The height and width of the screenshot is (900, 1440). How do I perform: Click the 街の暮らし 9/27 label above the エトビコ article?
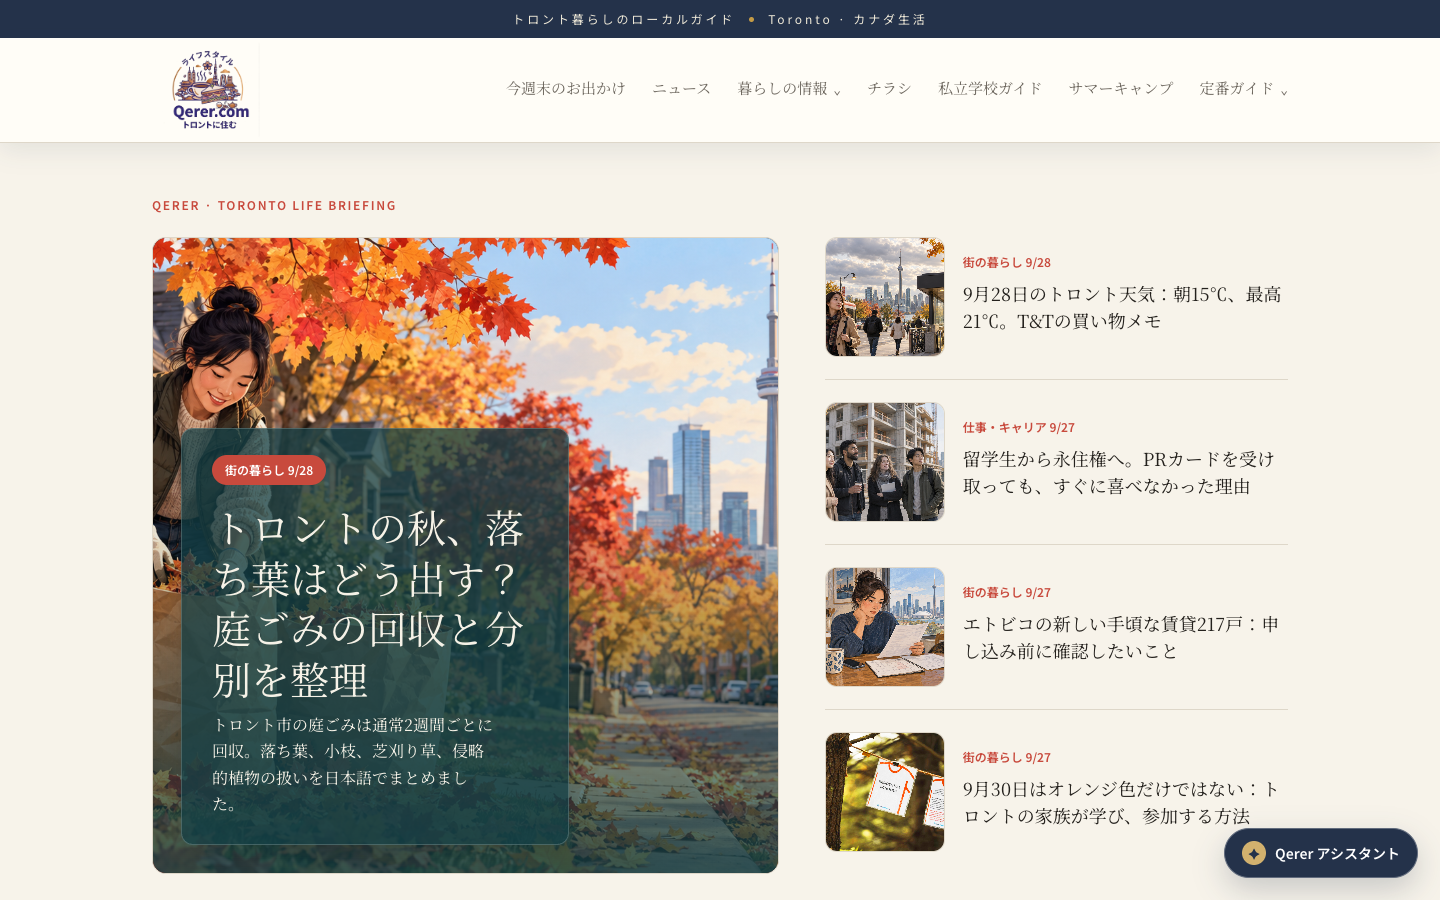click(1006, 592)
